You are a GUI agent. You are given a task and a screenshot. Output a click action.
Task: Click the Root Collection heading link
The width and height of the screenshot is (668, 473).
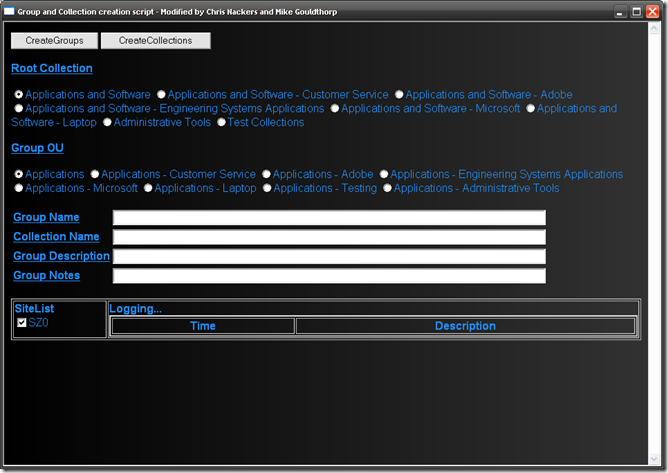(x=52, y=68)
